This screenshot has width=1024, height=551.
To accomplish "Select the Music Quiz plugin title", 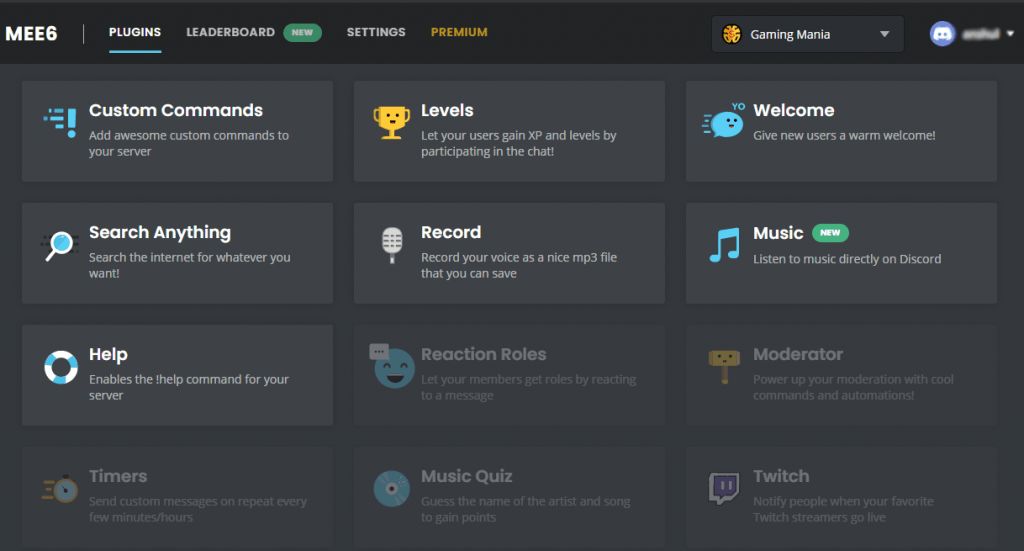I will click(x=467, y=477).
